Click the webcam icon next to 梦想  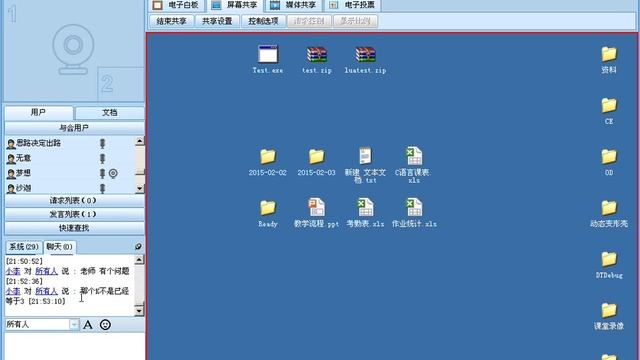coord(113,173)
